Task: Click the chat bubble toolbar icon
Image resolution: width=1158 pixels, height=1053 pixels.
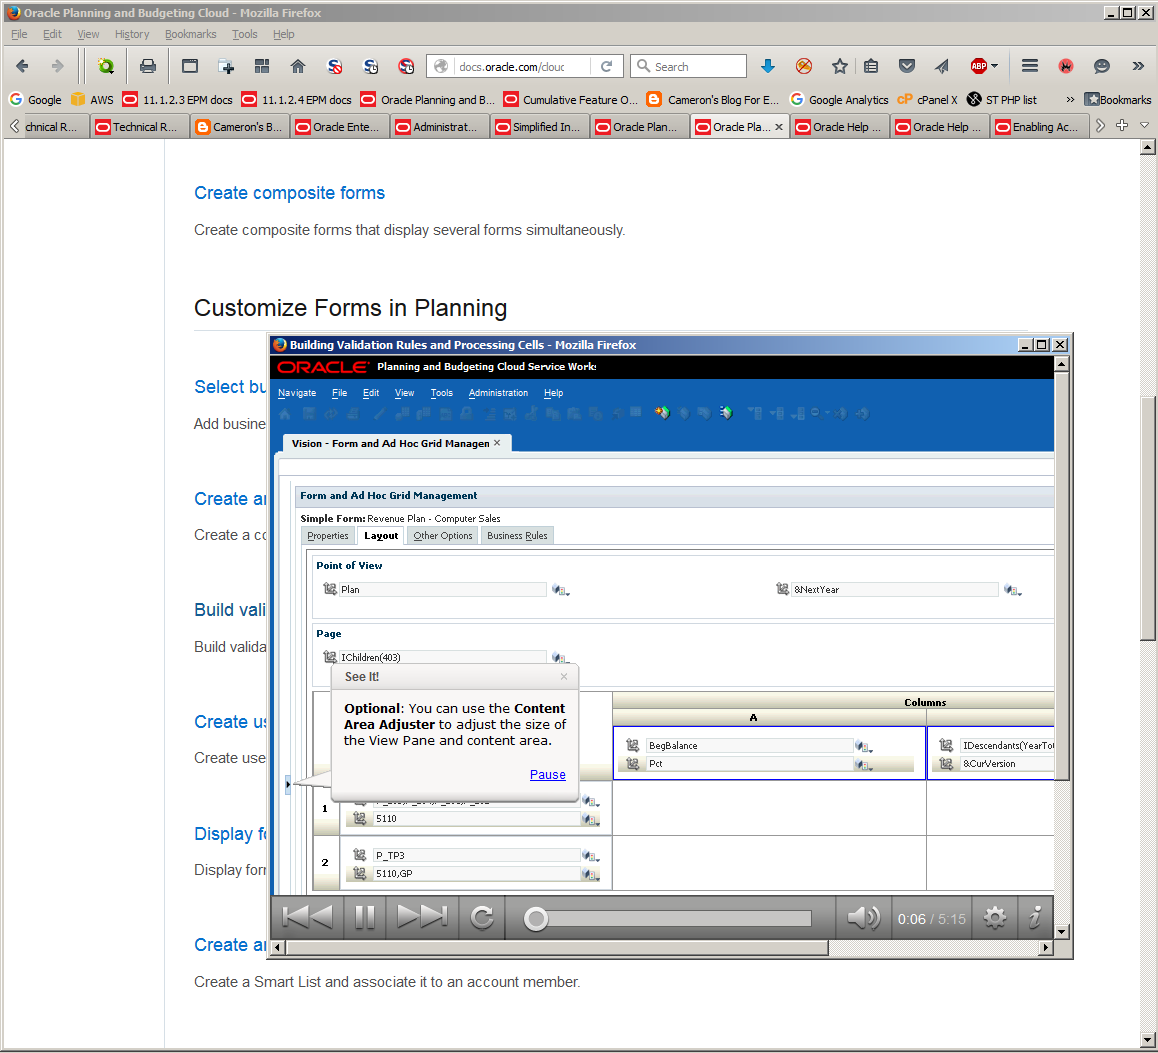Action: (1101, 66)
